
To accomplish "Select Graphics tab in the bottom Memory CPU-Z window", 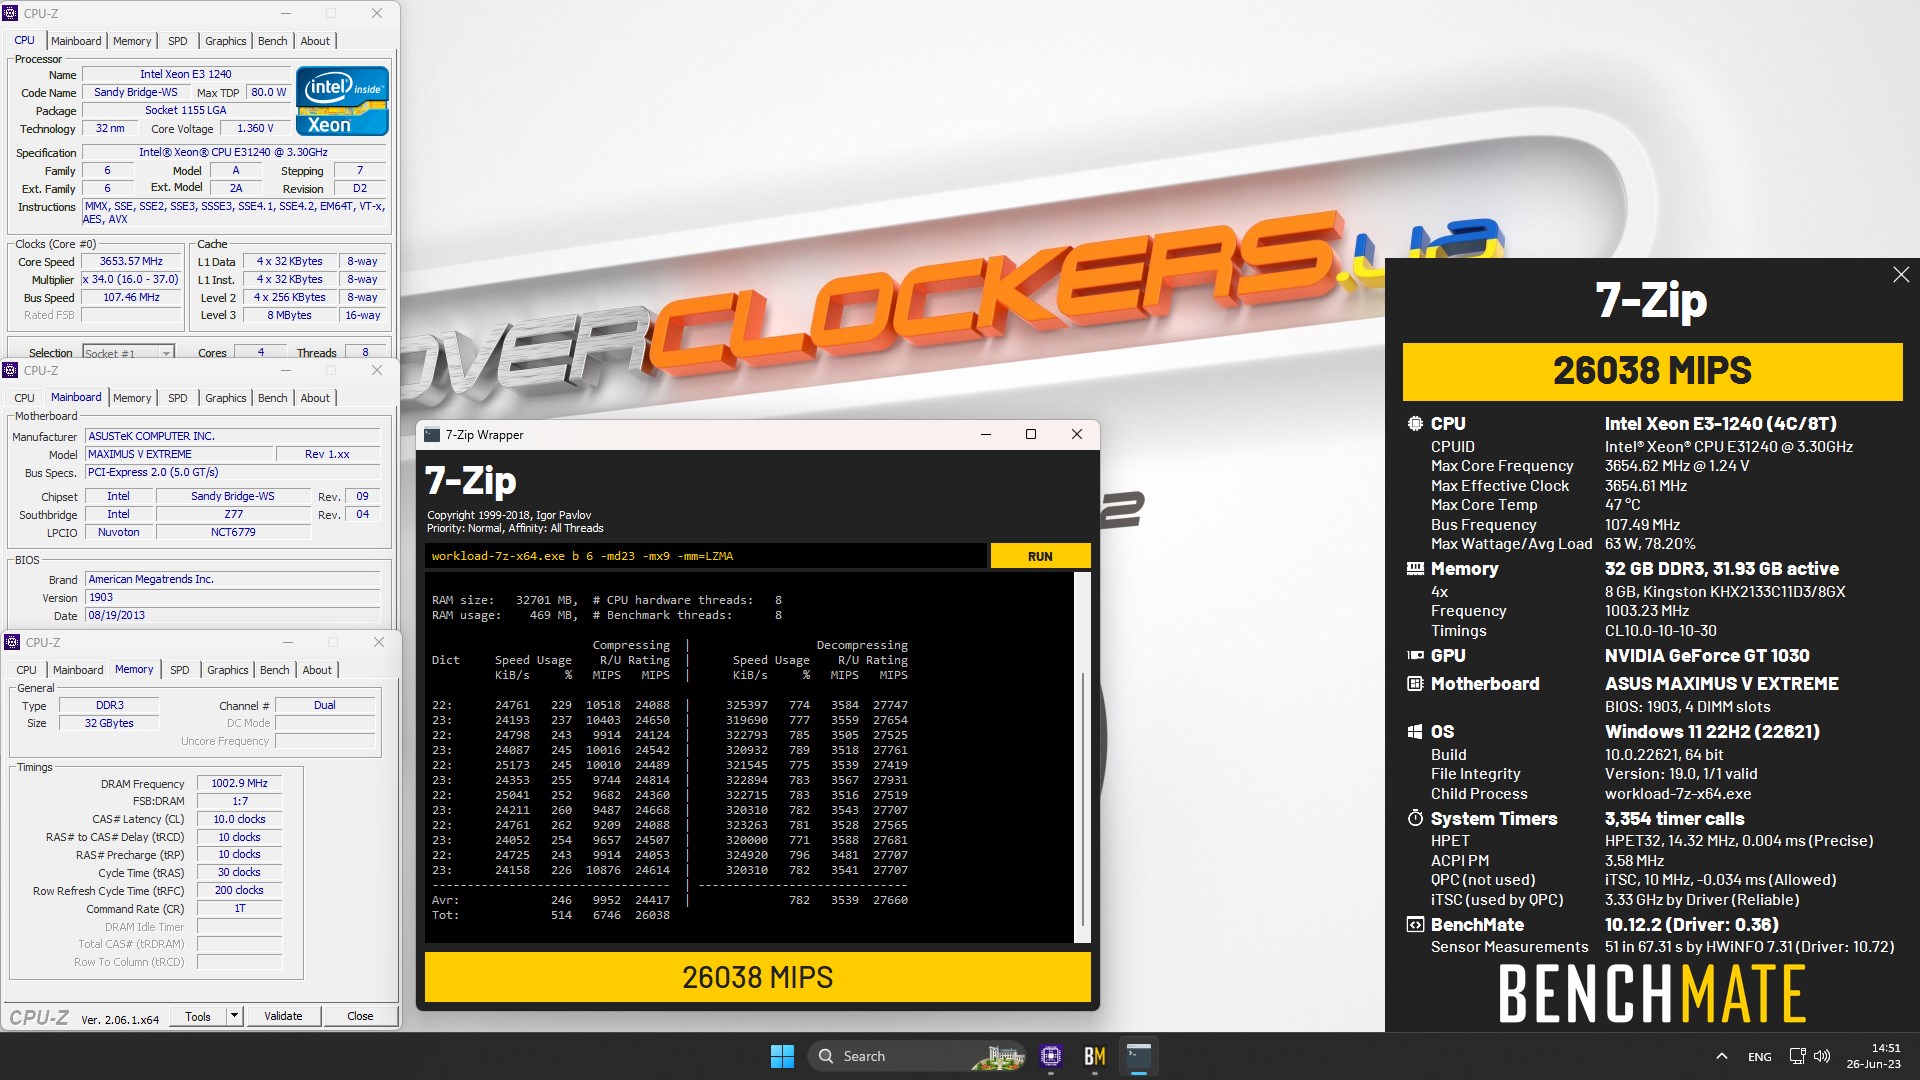I will 227,670.
